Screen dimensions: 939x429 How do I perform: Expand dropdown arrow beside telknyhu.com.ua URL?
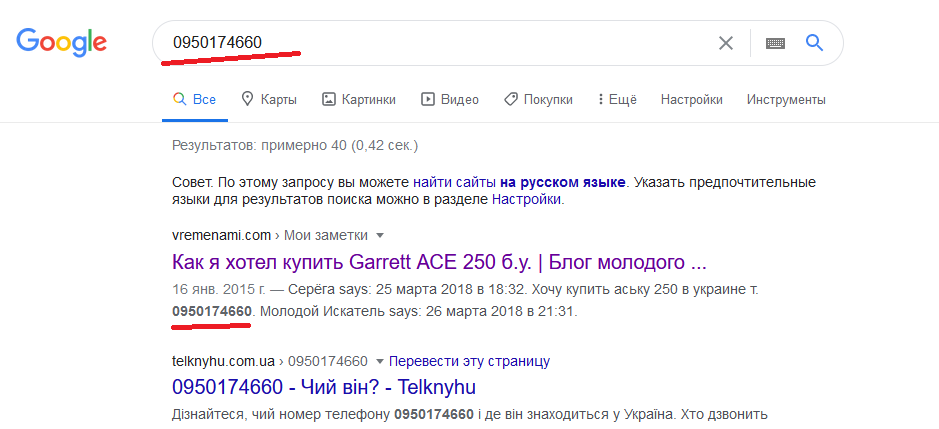[x=379, y=362]
